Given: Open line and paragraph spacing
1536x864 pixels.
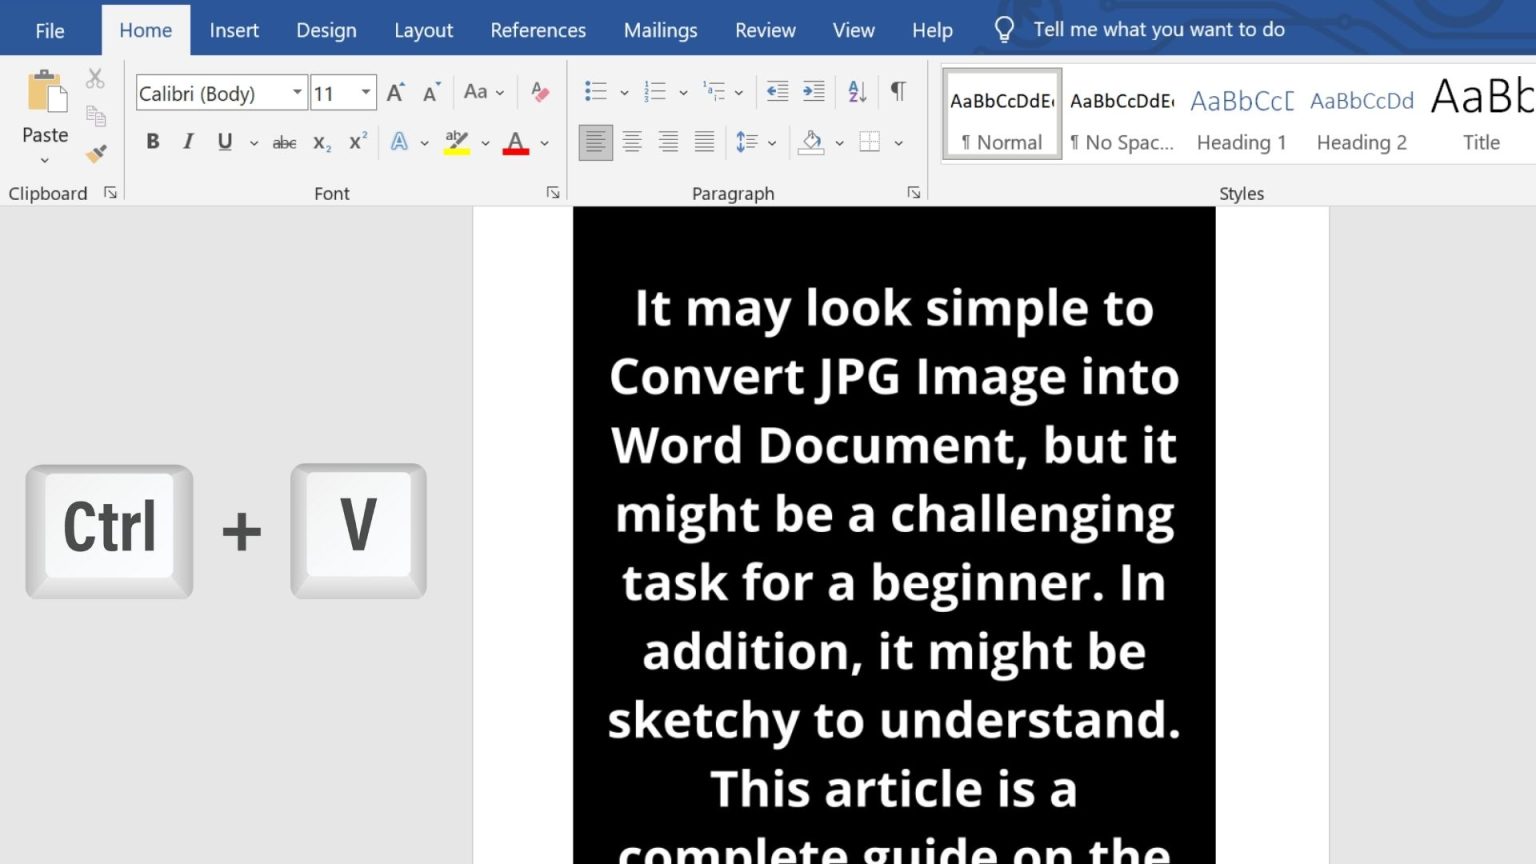Looking at the screenshot, I should point(747,142).
